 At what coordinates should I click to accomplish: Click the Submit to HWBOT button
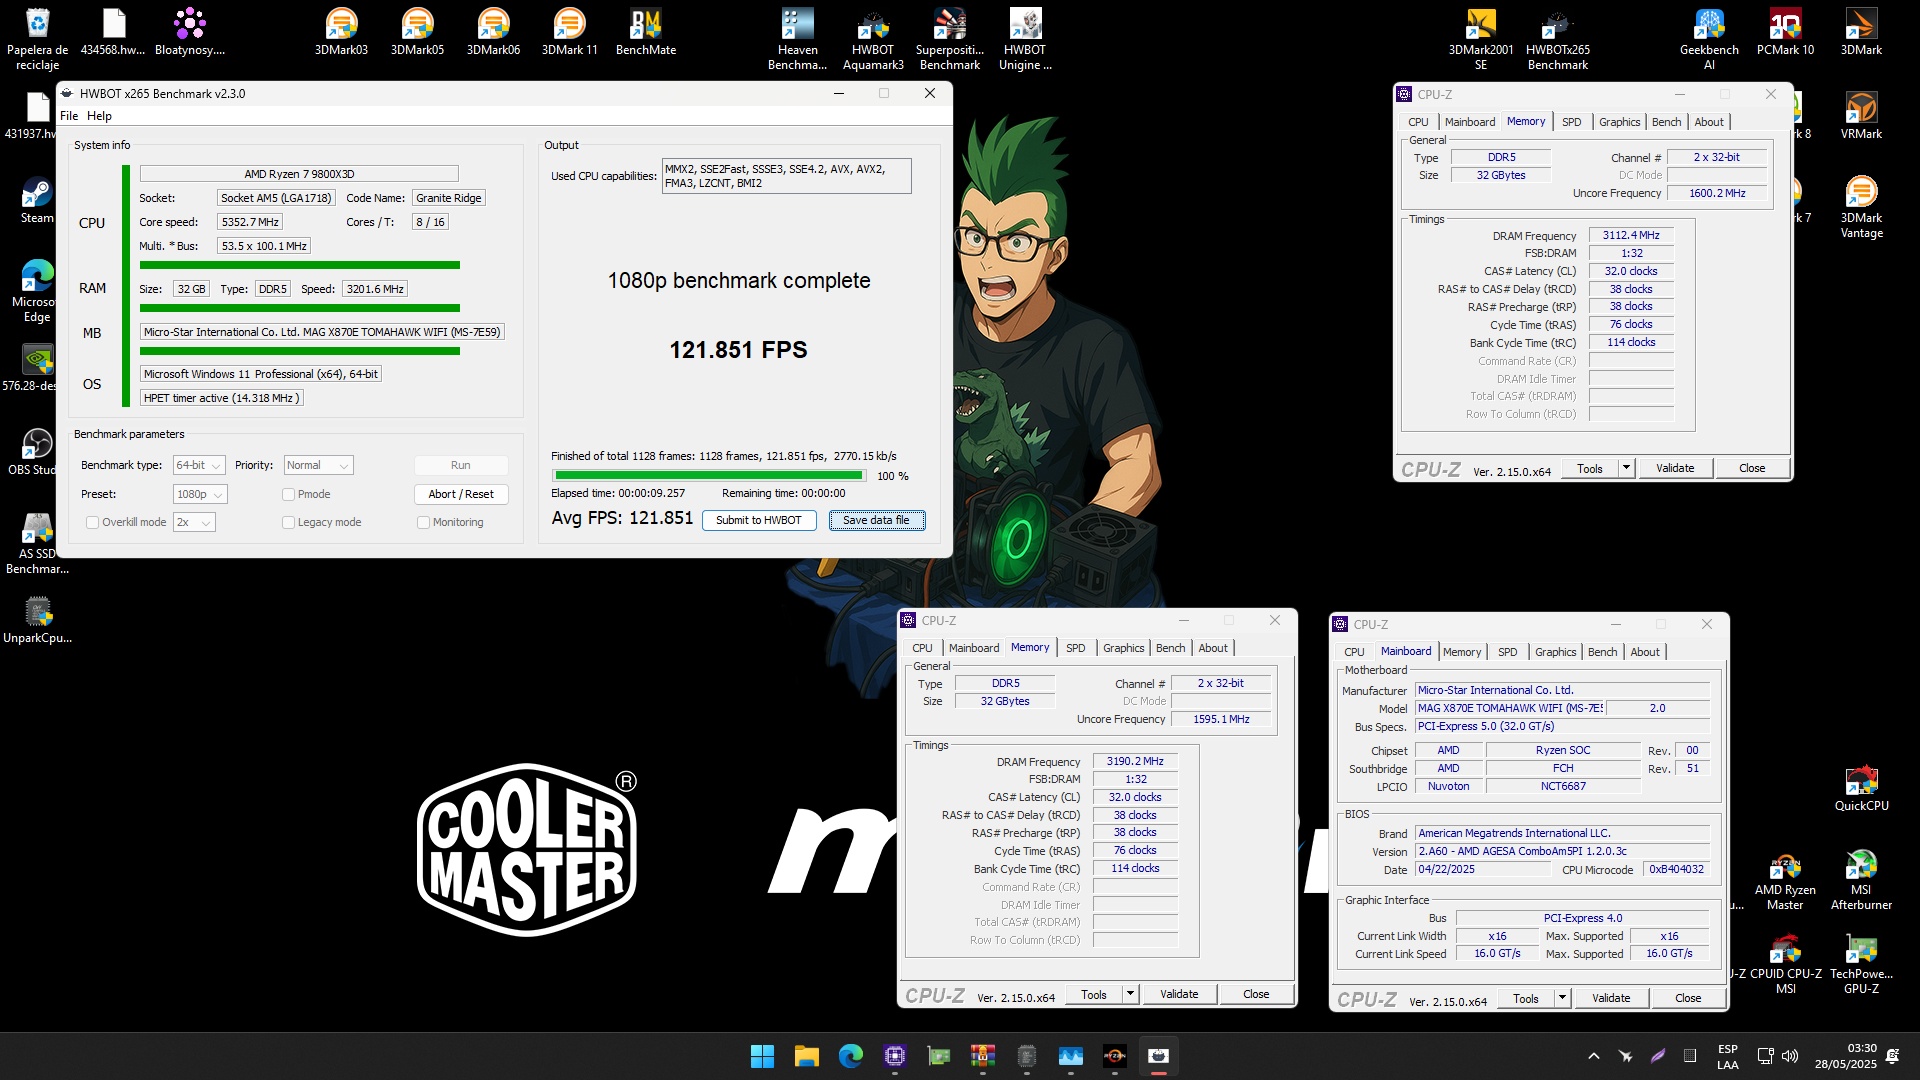pos(759,520)
